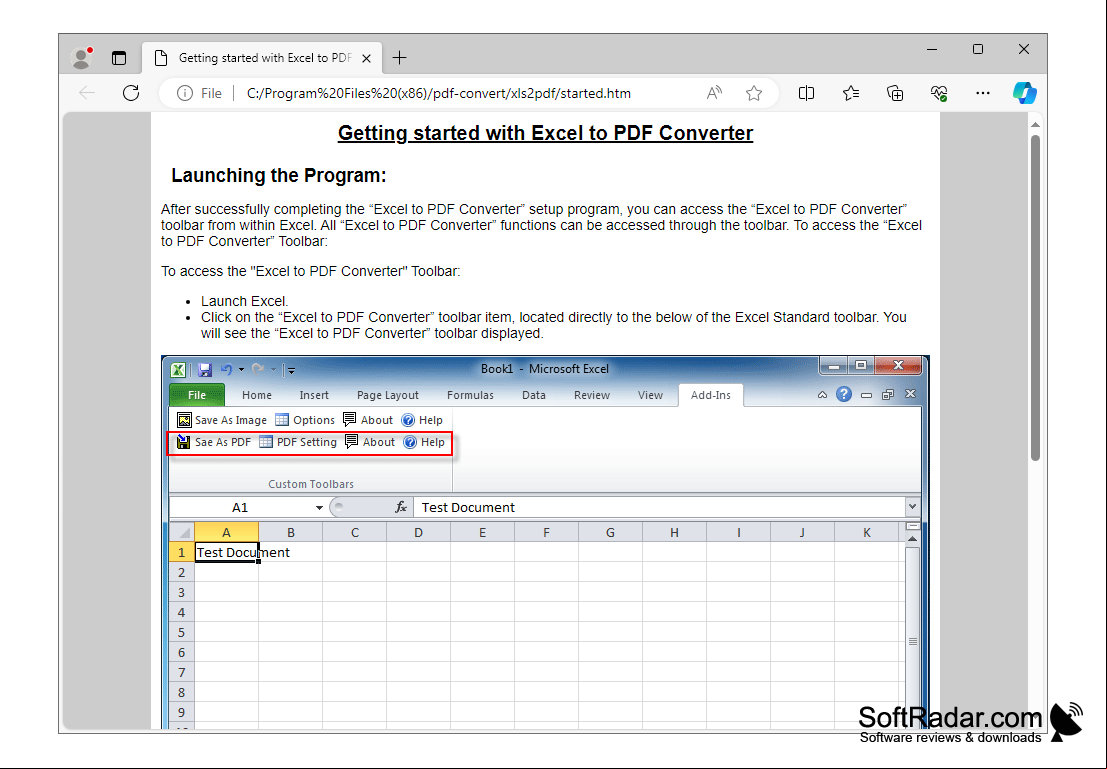Click the page scrollbar thumb
The image size is (1107, 769).
1035,297
